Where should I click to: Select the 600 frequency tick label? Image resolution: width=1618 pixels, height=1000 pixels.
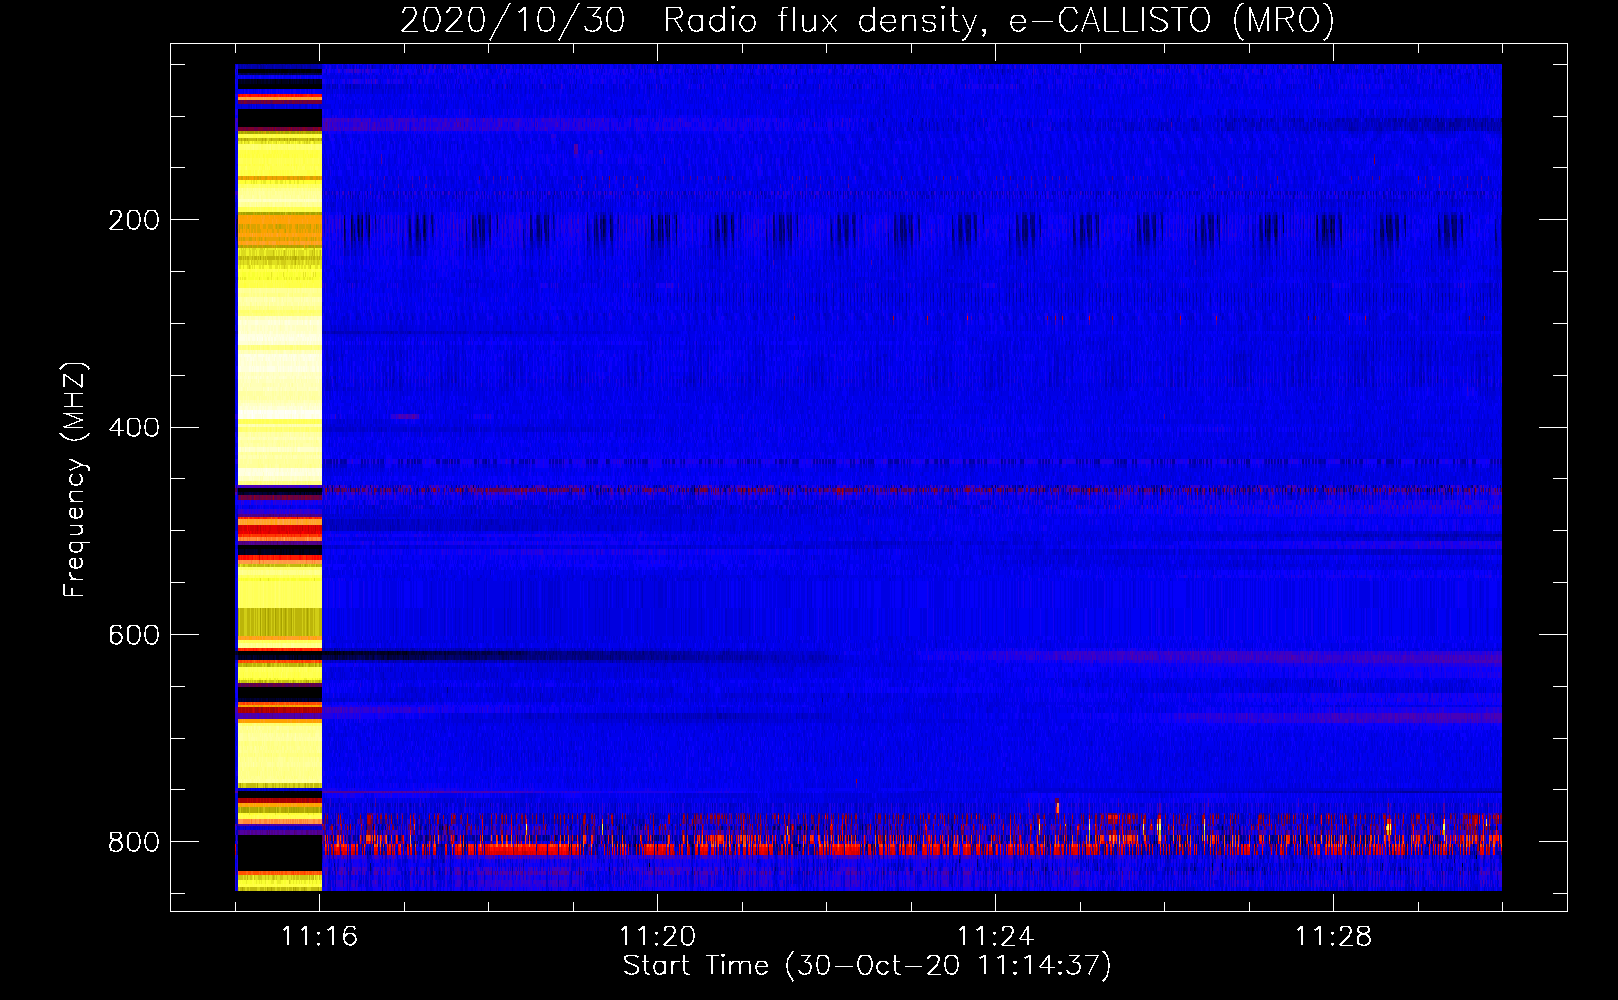pyautogui.click(x=134, y=635)
